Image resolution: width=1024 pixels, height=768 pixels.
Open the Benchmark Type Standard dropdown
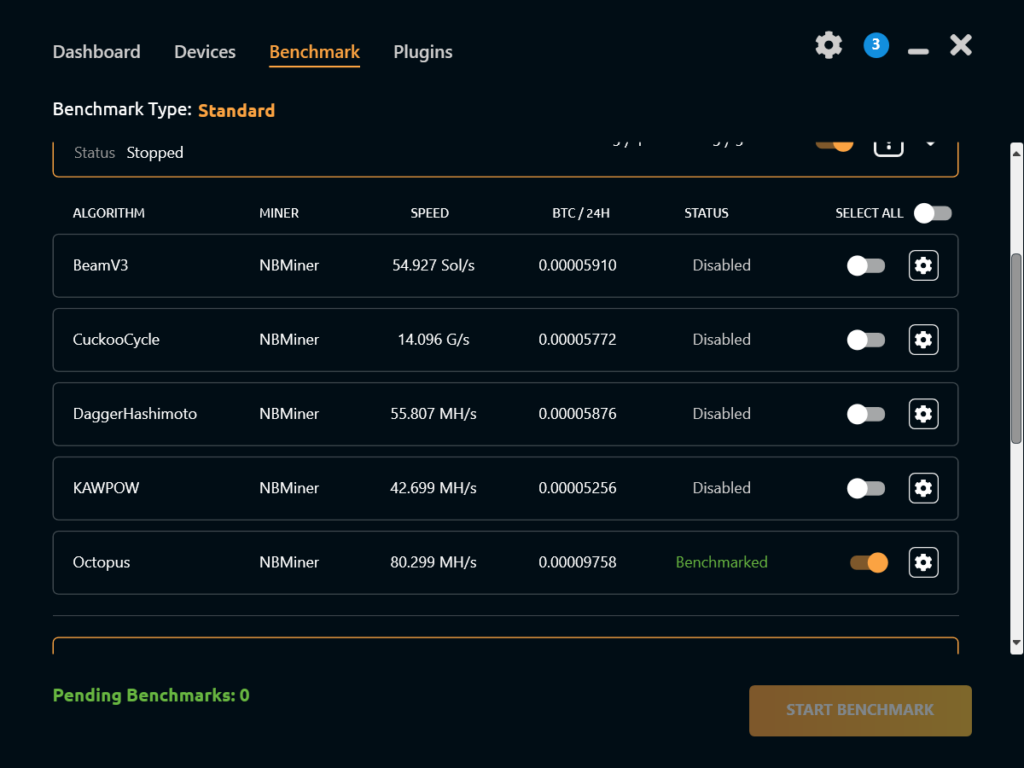(x=236, y=110)
